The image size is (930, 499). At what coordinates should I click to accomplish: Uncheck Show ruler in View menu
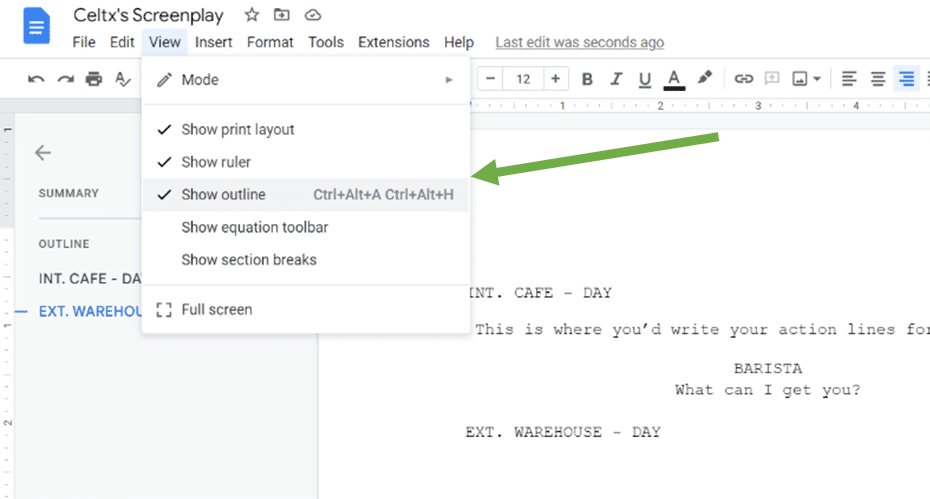tap(216, 162)
